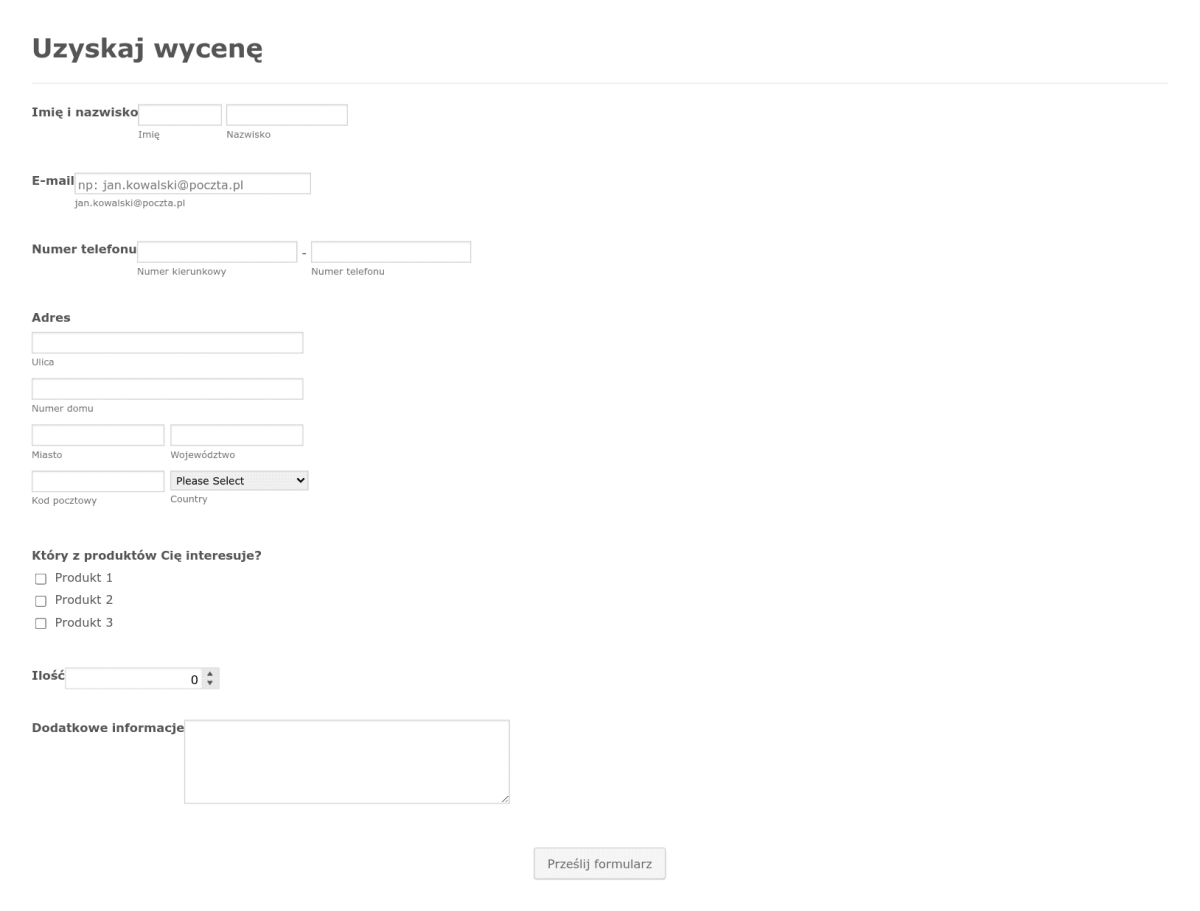Image resolution: width=1200 pixels, height=911 pixels.
Task: Increase Ilość using the up stepper arrow
Action: (x=209, y=672)
